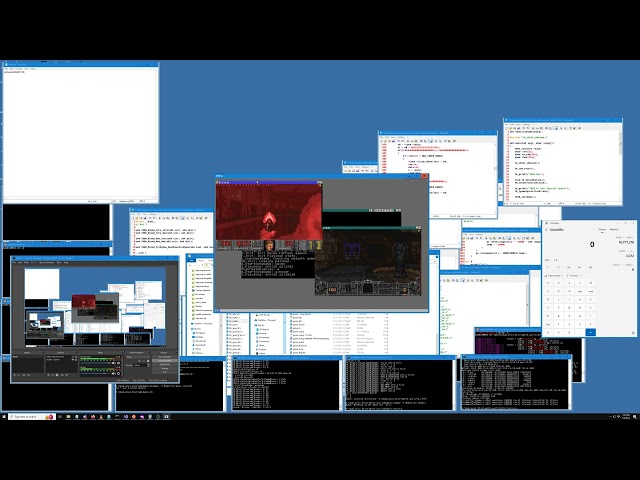Switch to the Calculator Memory tab

(x=614, y=229)
